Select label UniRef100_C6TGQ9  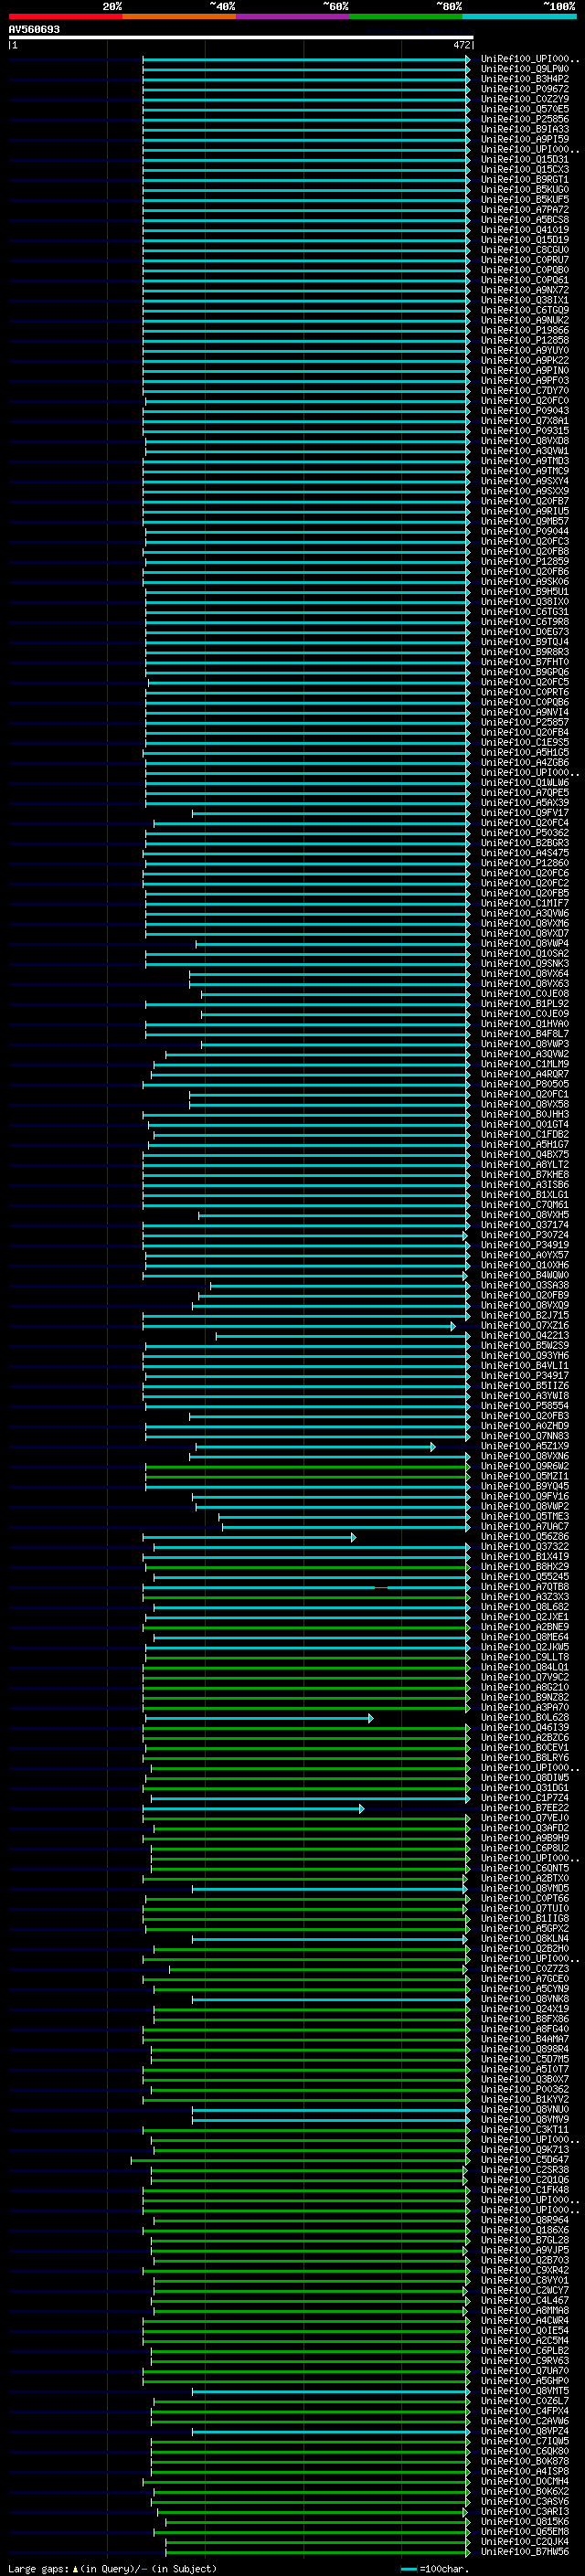pyautogui.click(x=525, y=310)
